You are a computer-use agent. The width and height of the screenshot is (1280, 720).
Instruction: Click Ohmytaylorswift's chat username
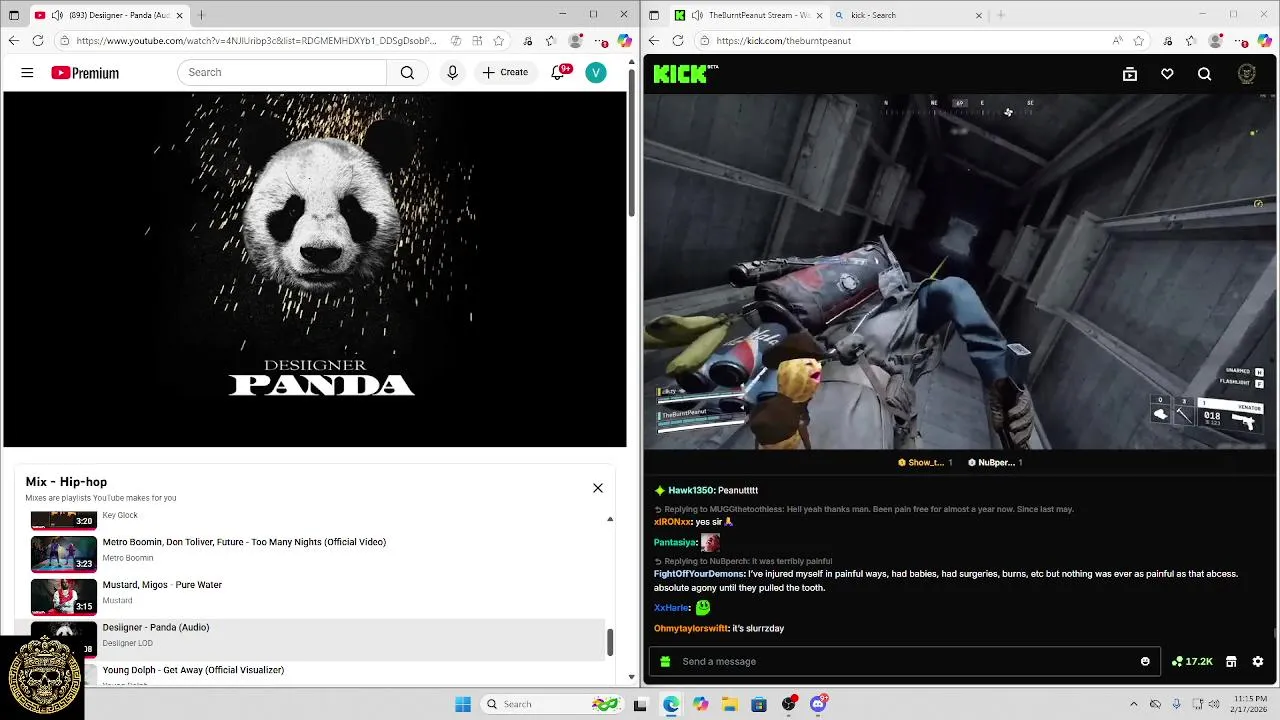click(691, 628)
